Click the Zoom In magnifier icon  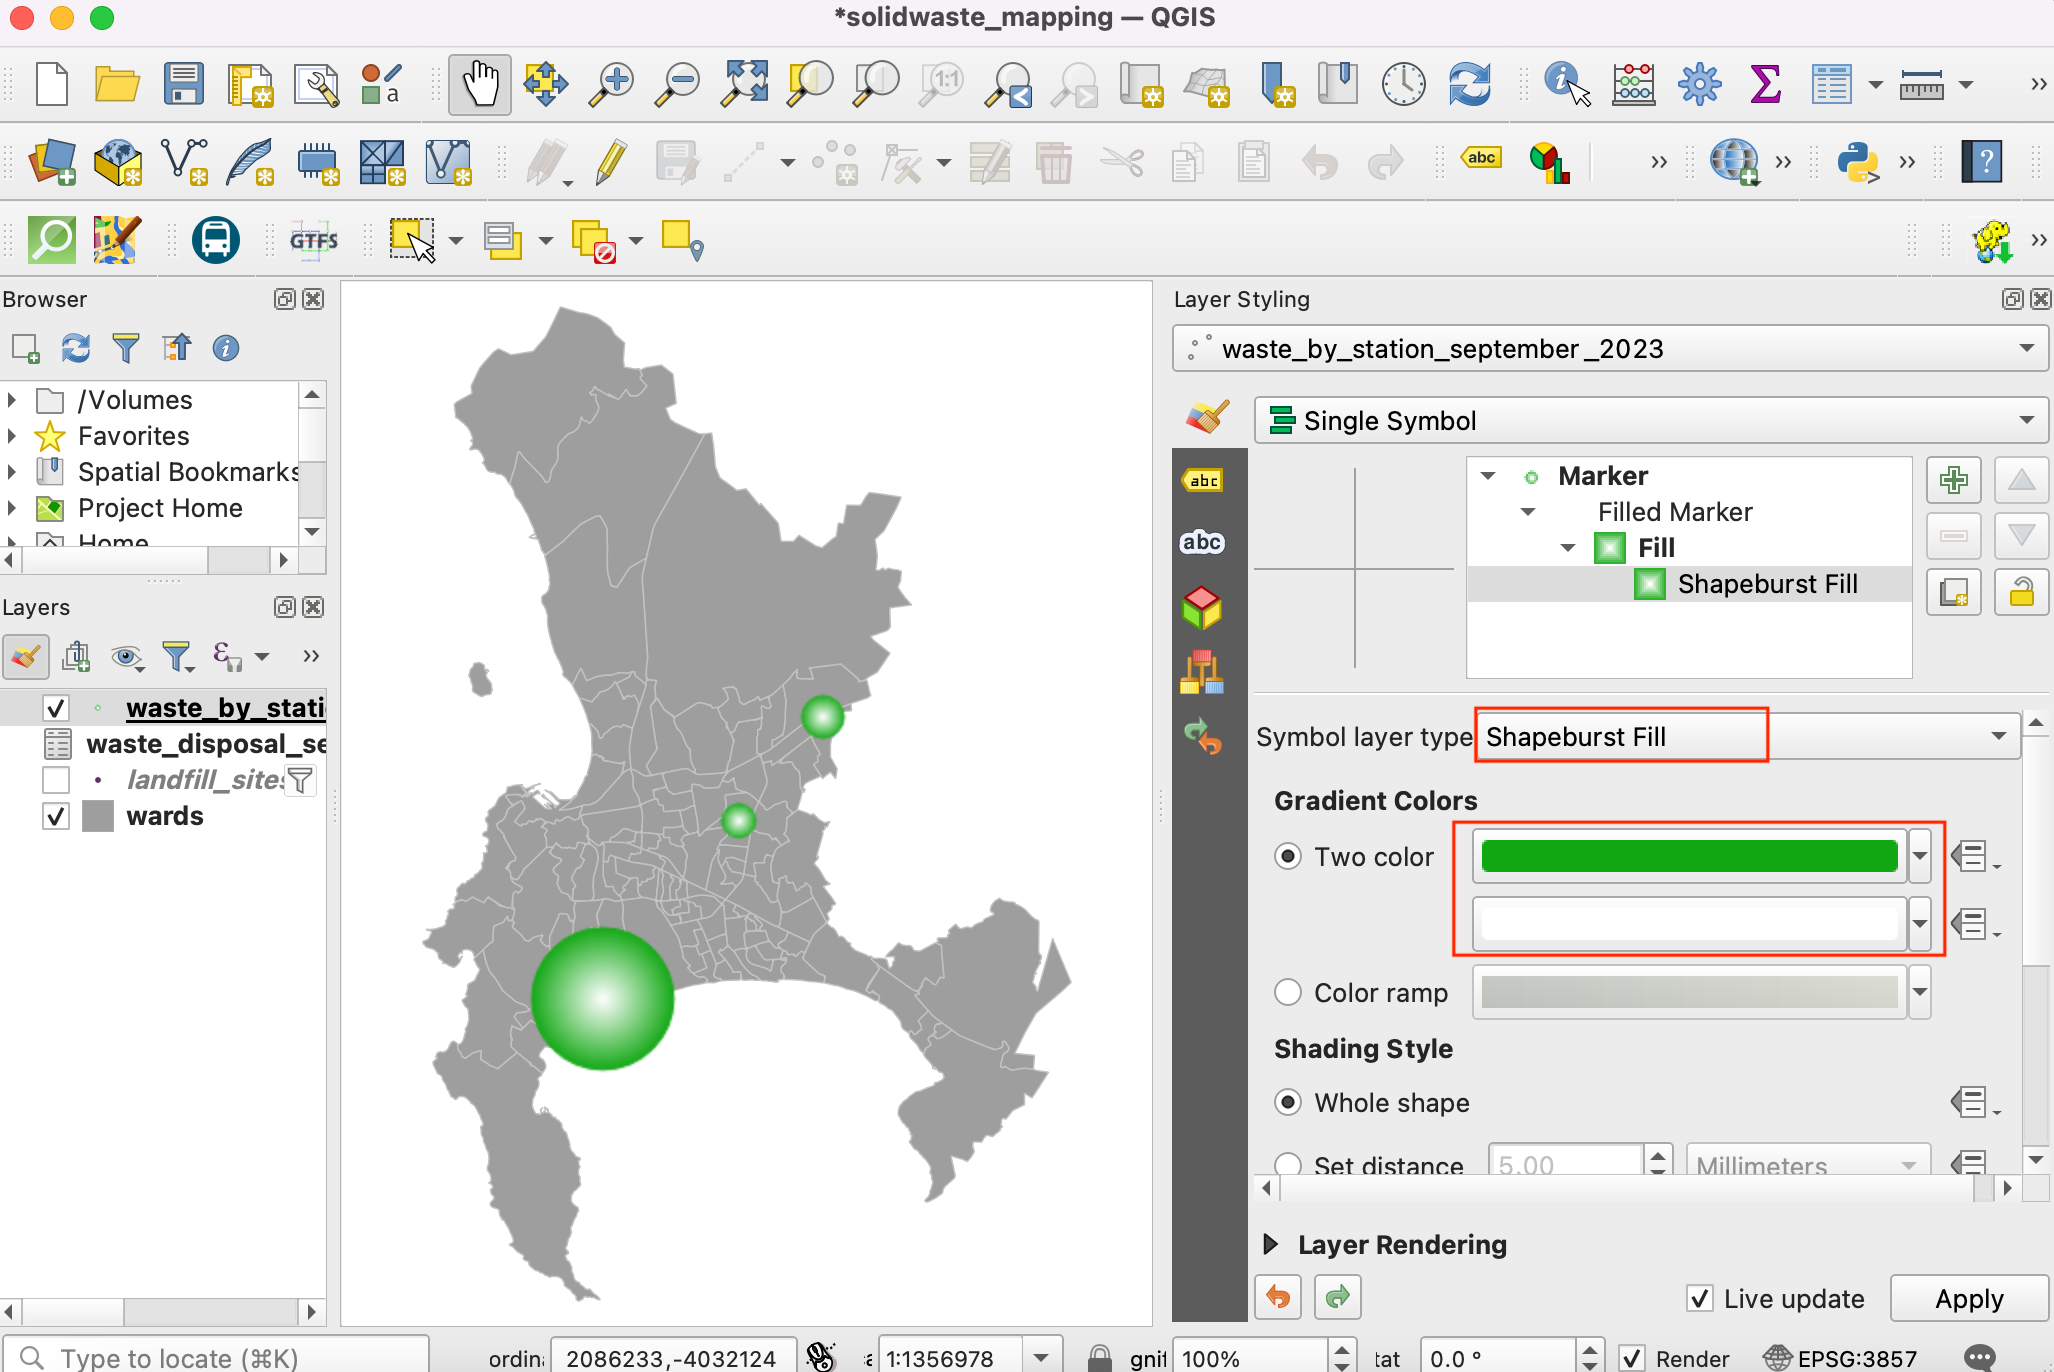click(x=611, y=84)
